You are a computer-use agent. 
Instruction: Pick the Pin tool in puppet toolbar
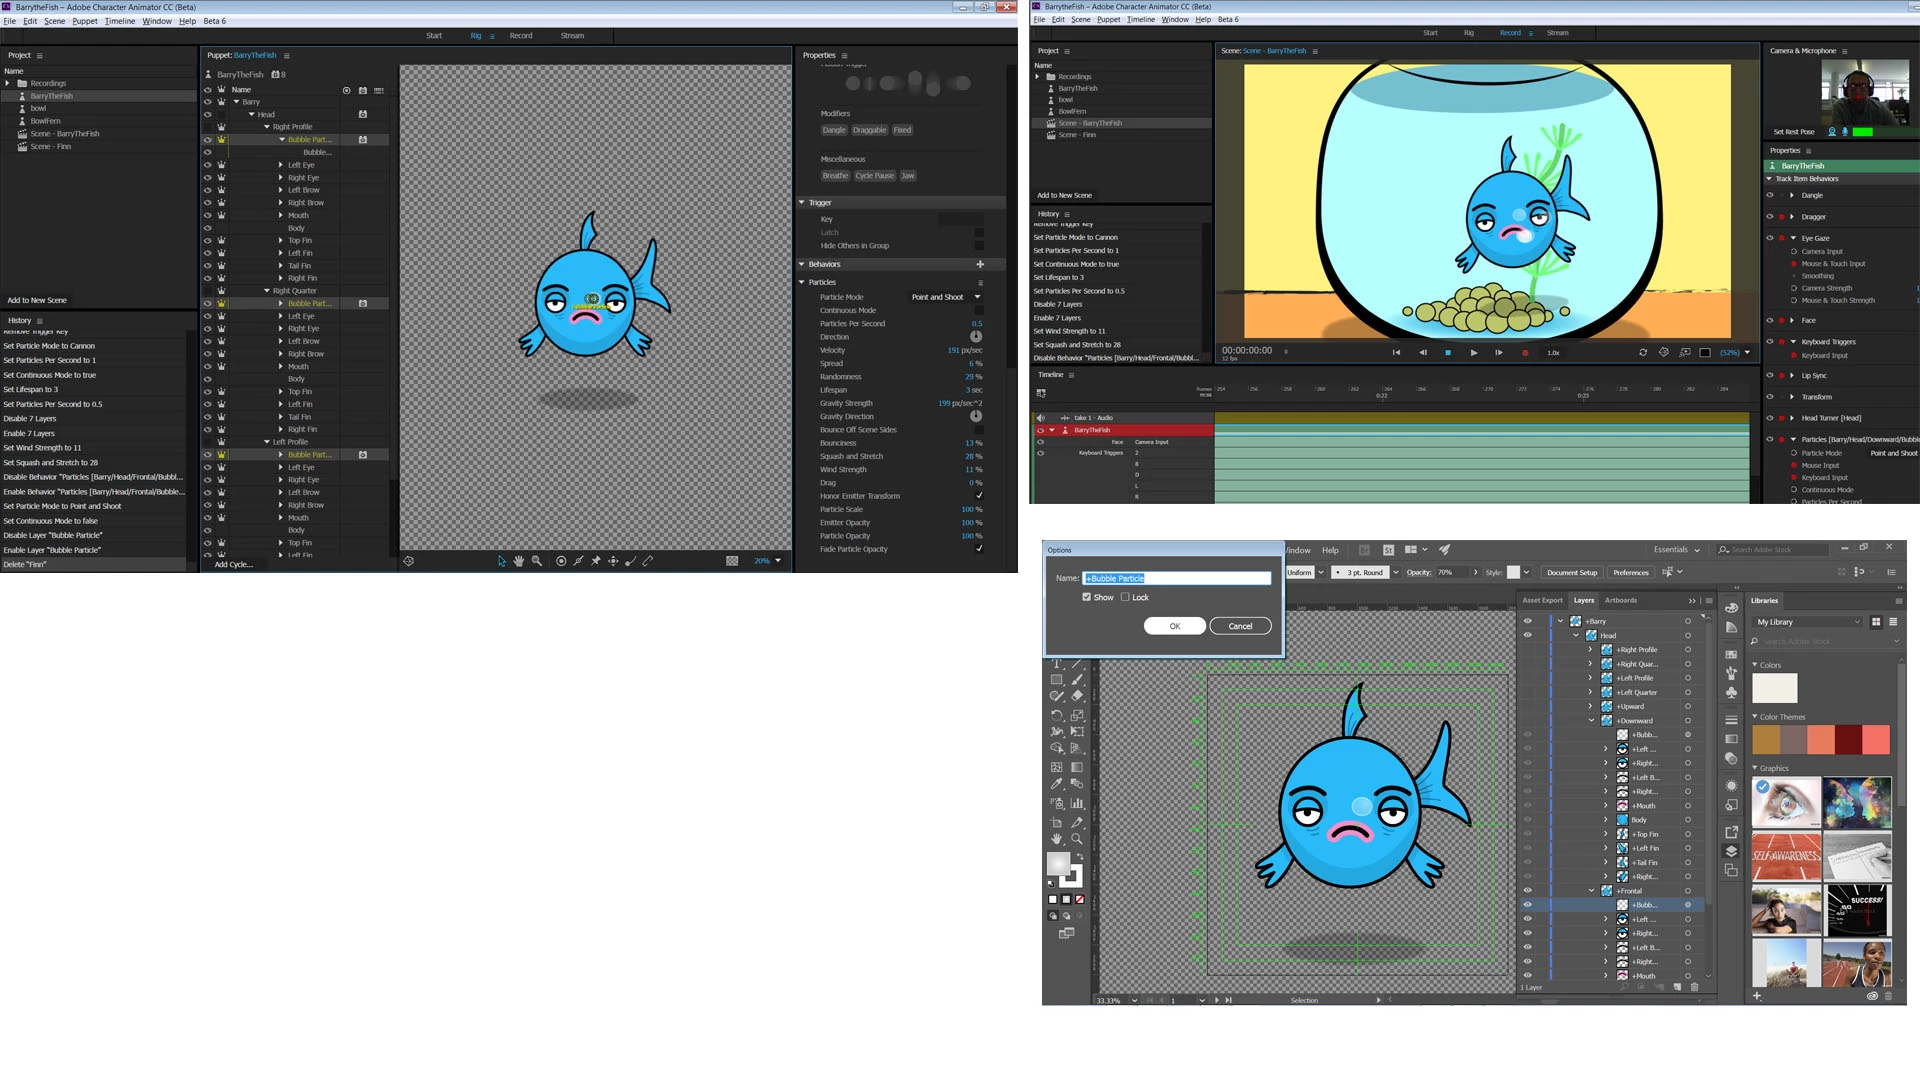(x=596, y=561)
